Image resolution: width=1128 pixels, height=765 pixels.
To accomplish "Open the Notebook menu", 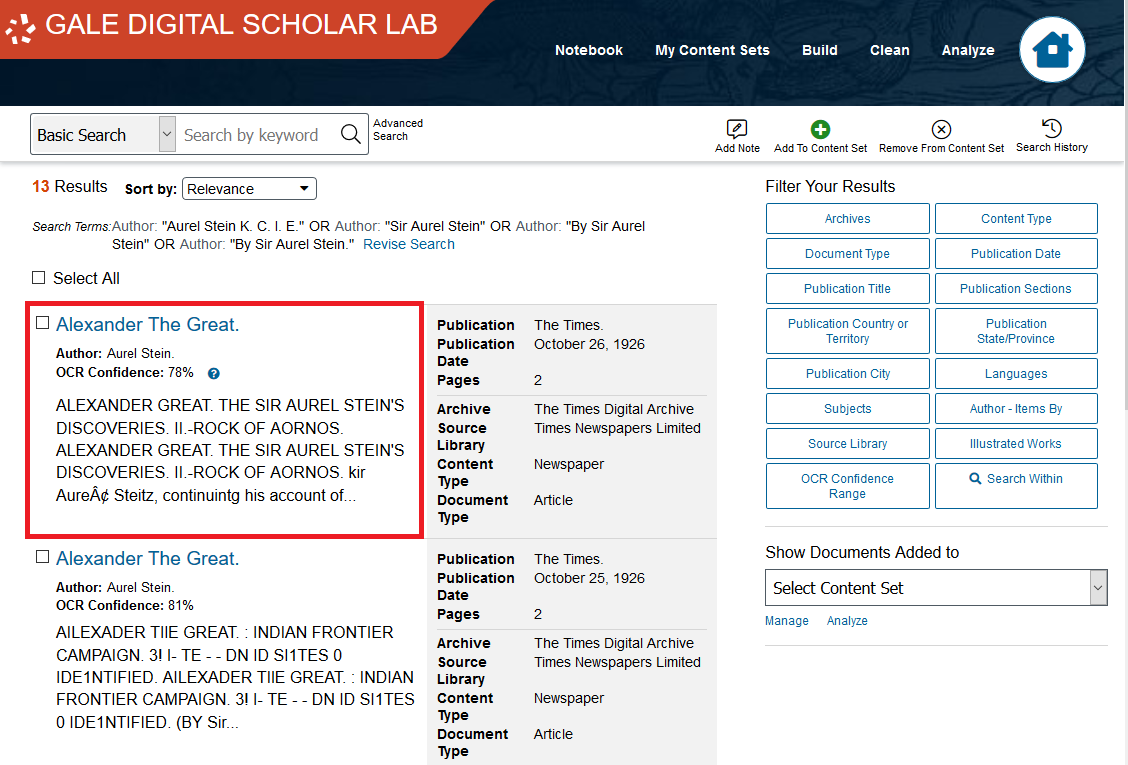I will (588, 49).
